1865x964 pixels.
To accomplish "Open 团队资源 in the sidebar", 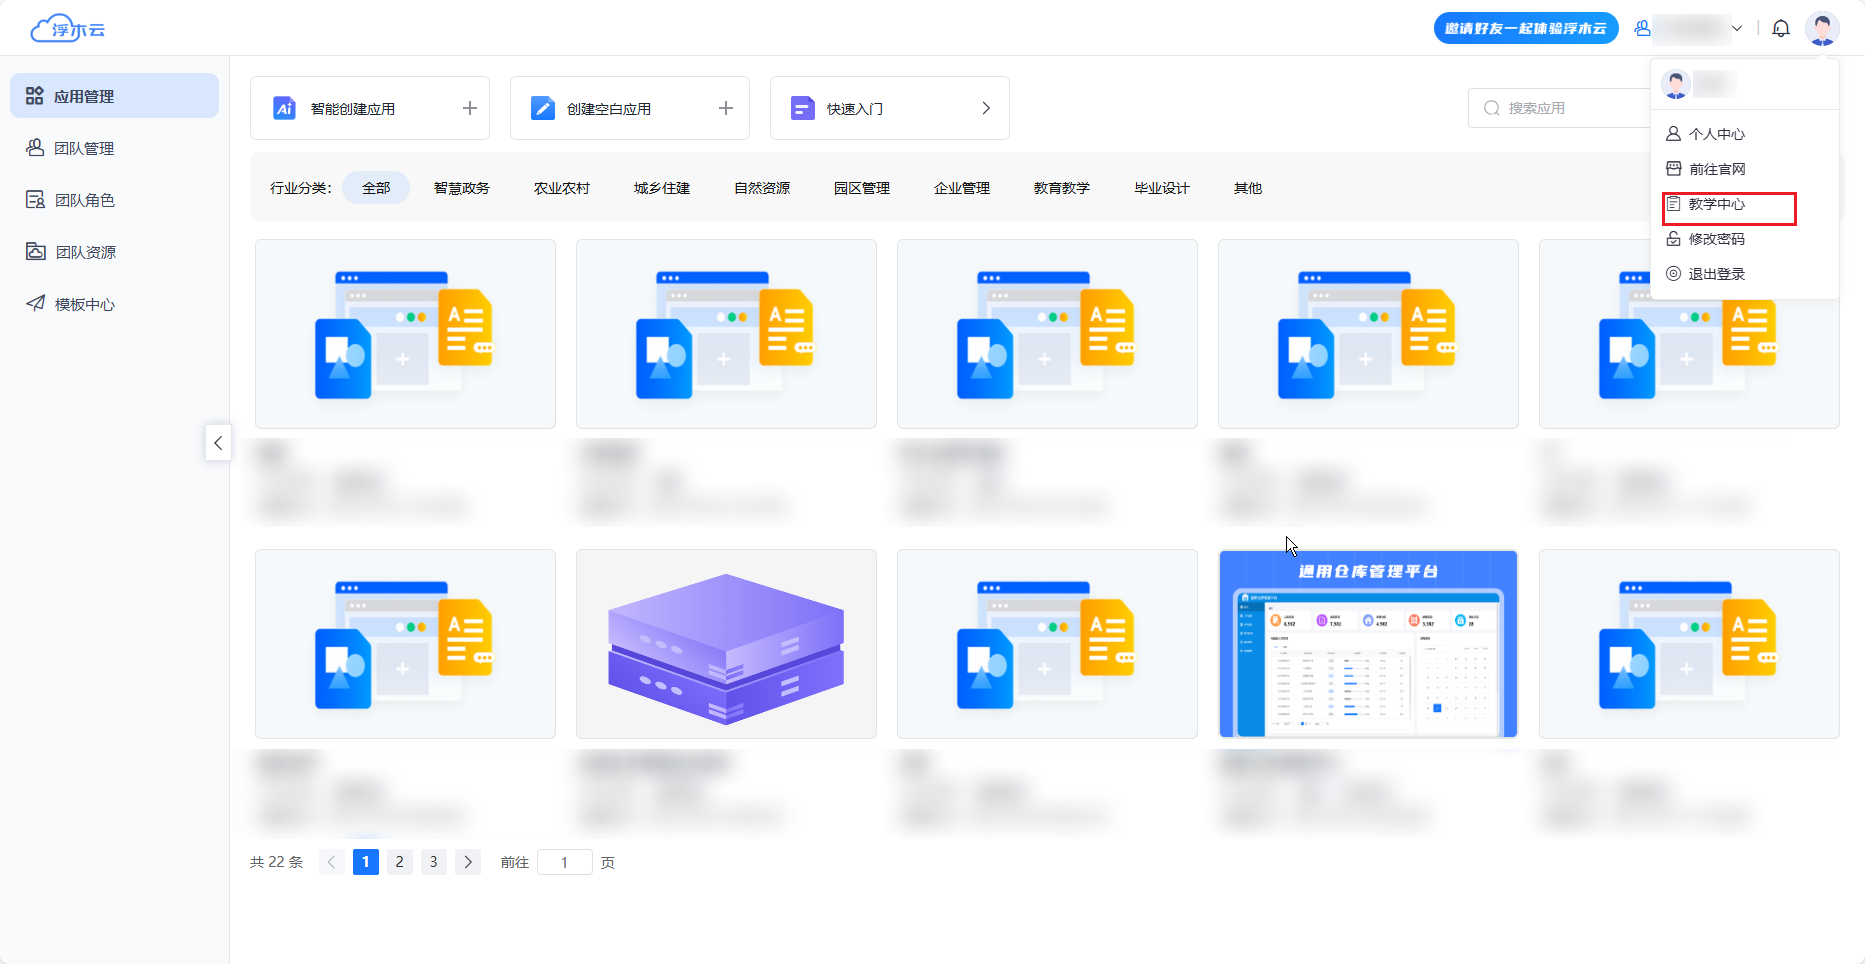I will 85,252.
